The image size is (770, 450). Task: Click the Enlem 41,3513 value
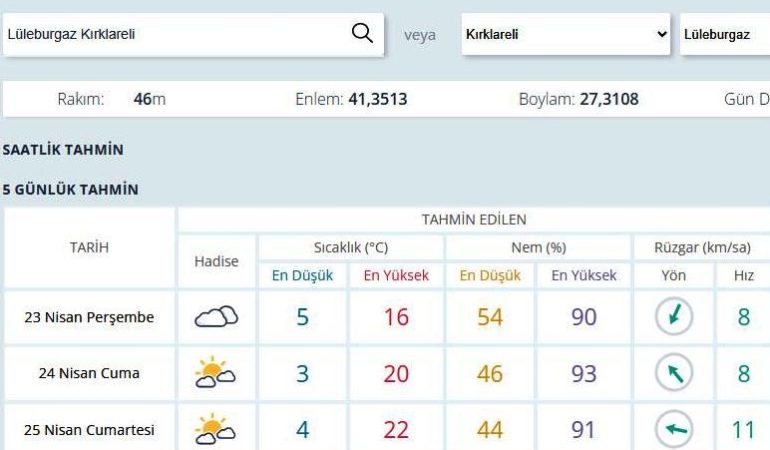[x=377, y=99]
